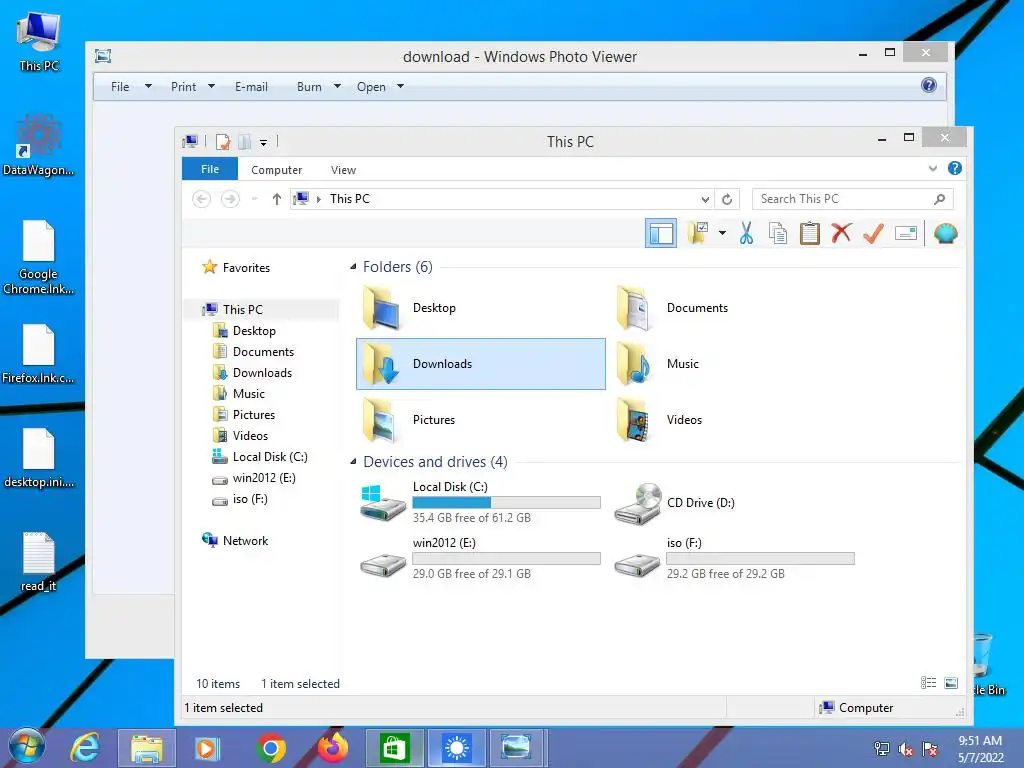Click Local Disk (C:) usage bar

506,502
